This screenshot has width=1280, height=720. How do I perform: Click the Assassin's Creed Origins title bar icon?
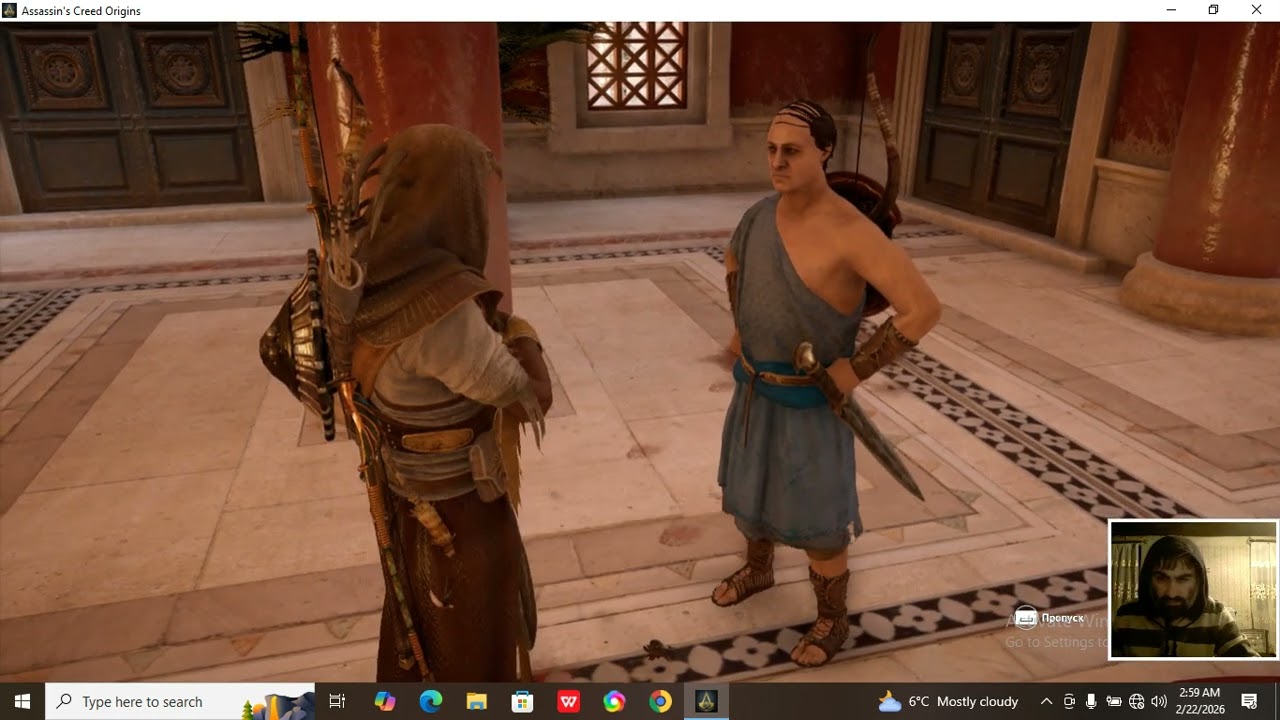tap(10, 10)
